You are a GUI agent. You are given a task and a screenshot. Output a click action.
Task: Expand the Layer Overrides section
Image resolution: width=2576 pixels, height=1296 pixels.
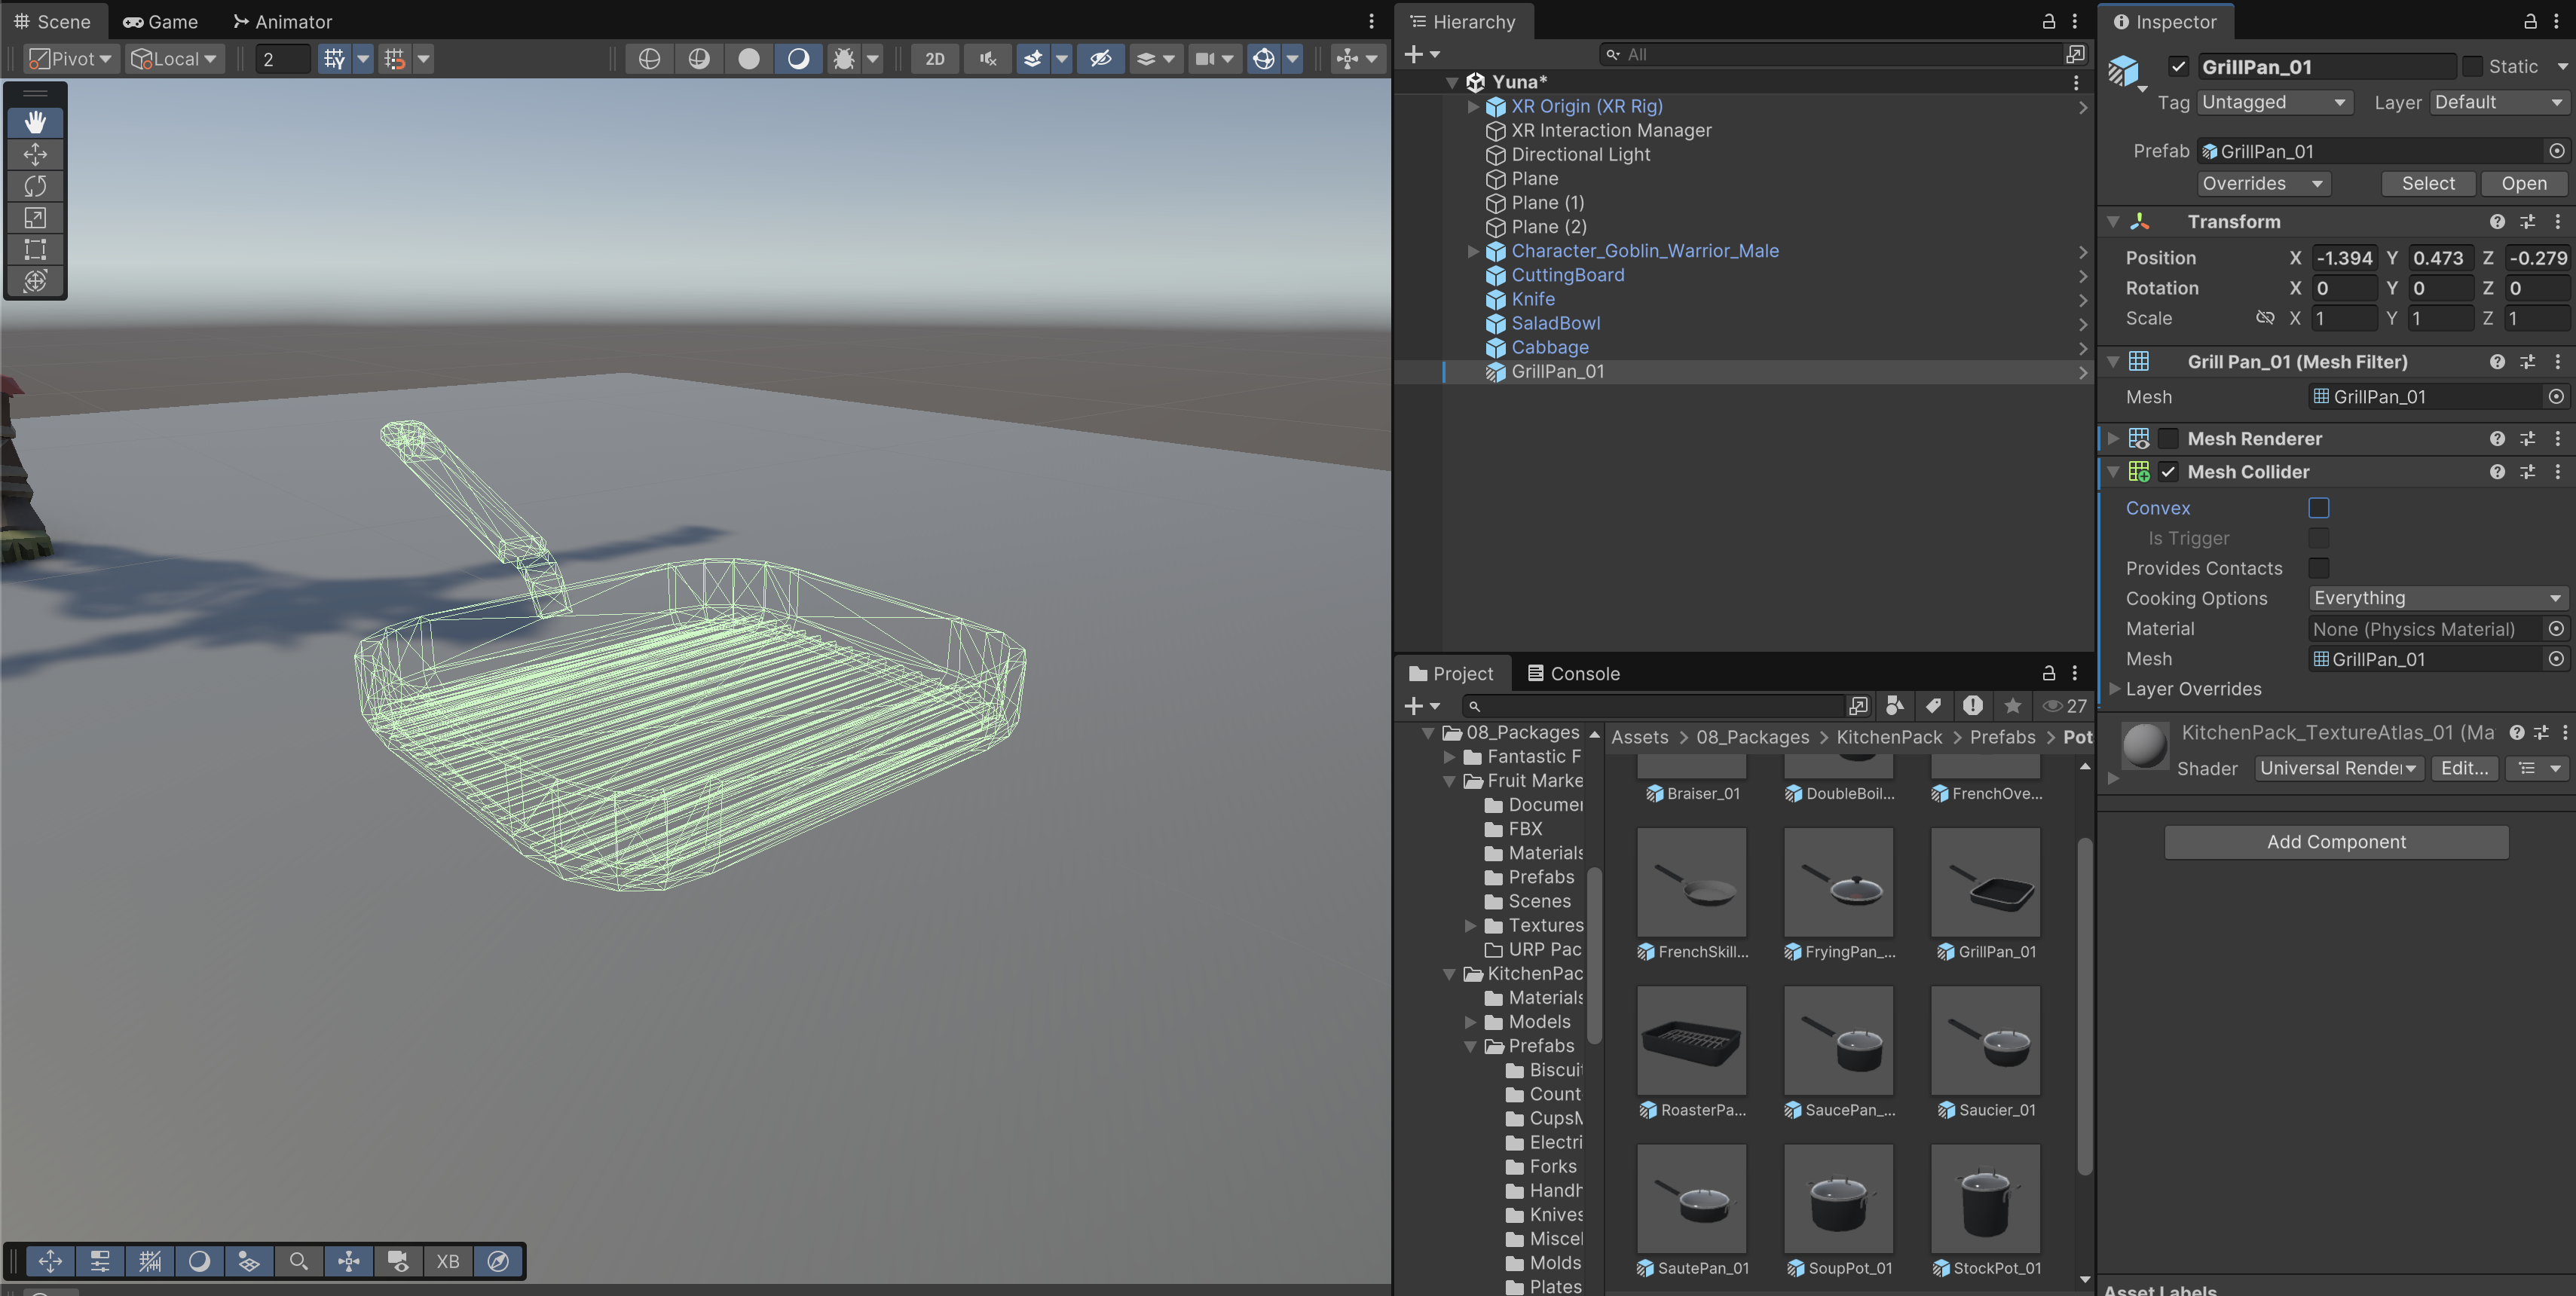[x=2114, y=689]
